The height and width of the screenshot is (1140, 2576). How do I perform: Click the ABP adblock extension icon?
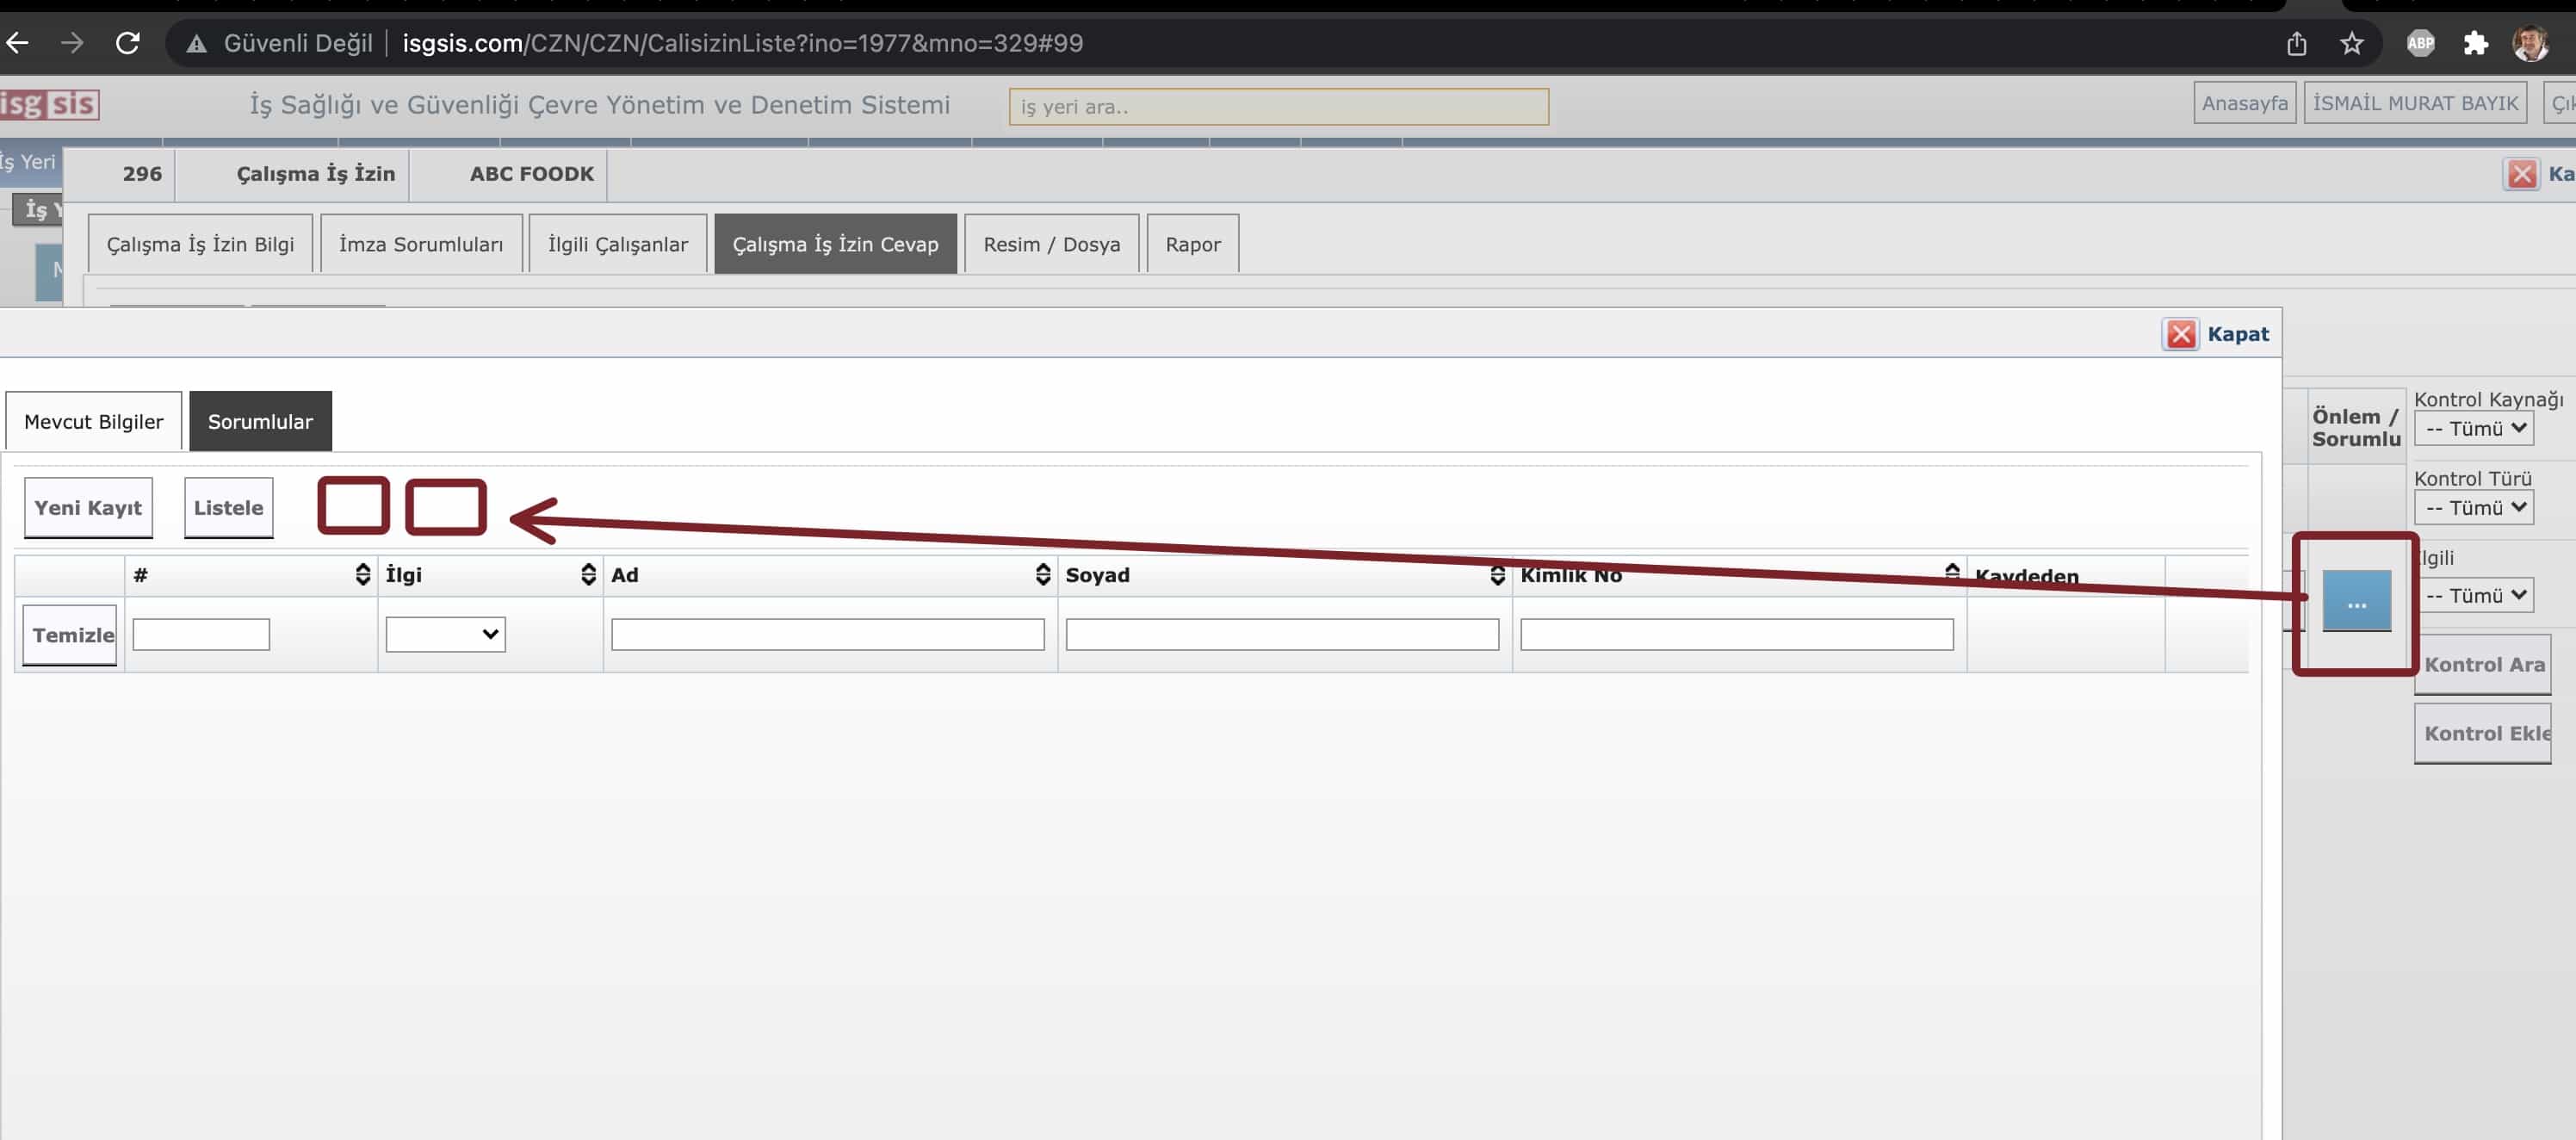(x=2420, y=43)
